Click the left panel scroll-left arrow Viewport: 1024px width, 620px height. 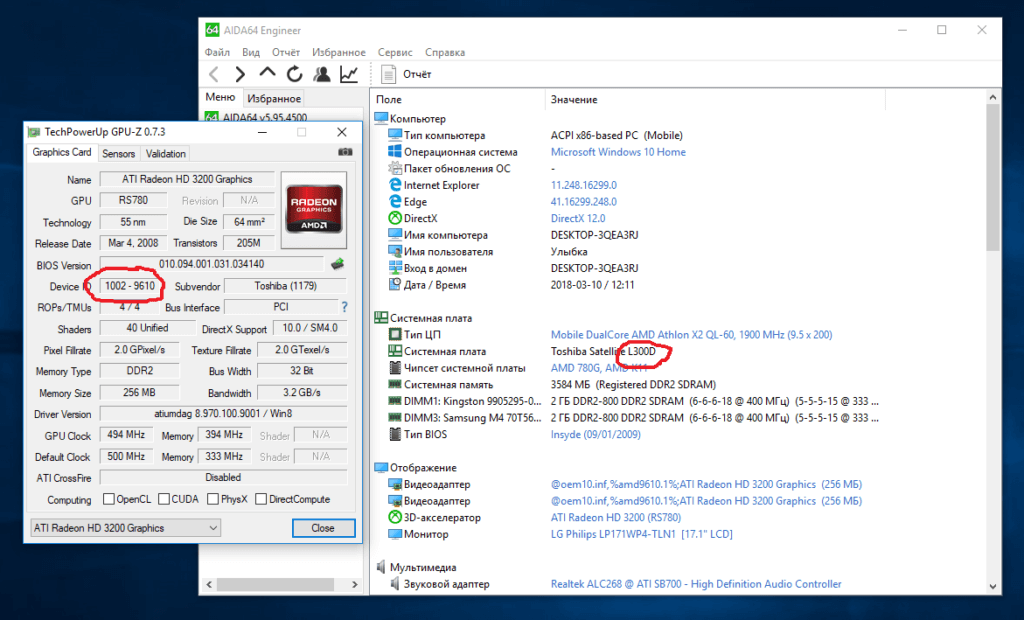pyautogui.click(x=209, y=584)
